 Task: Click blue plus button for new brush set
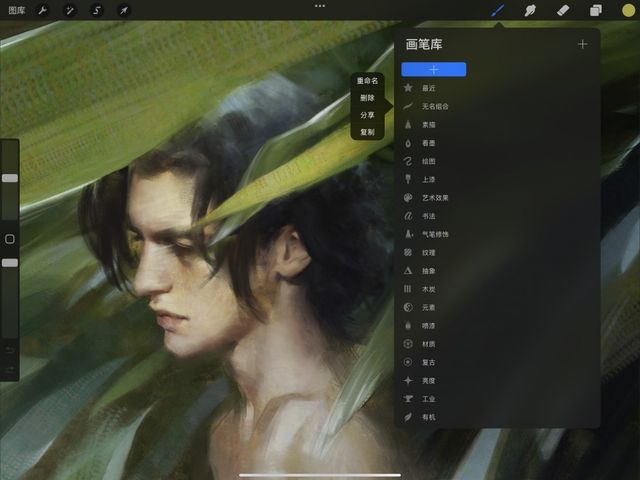pyautogui.click(x=433, y=69)
